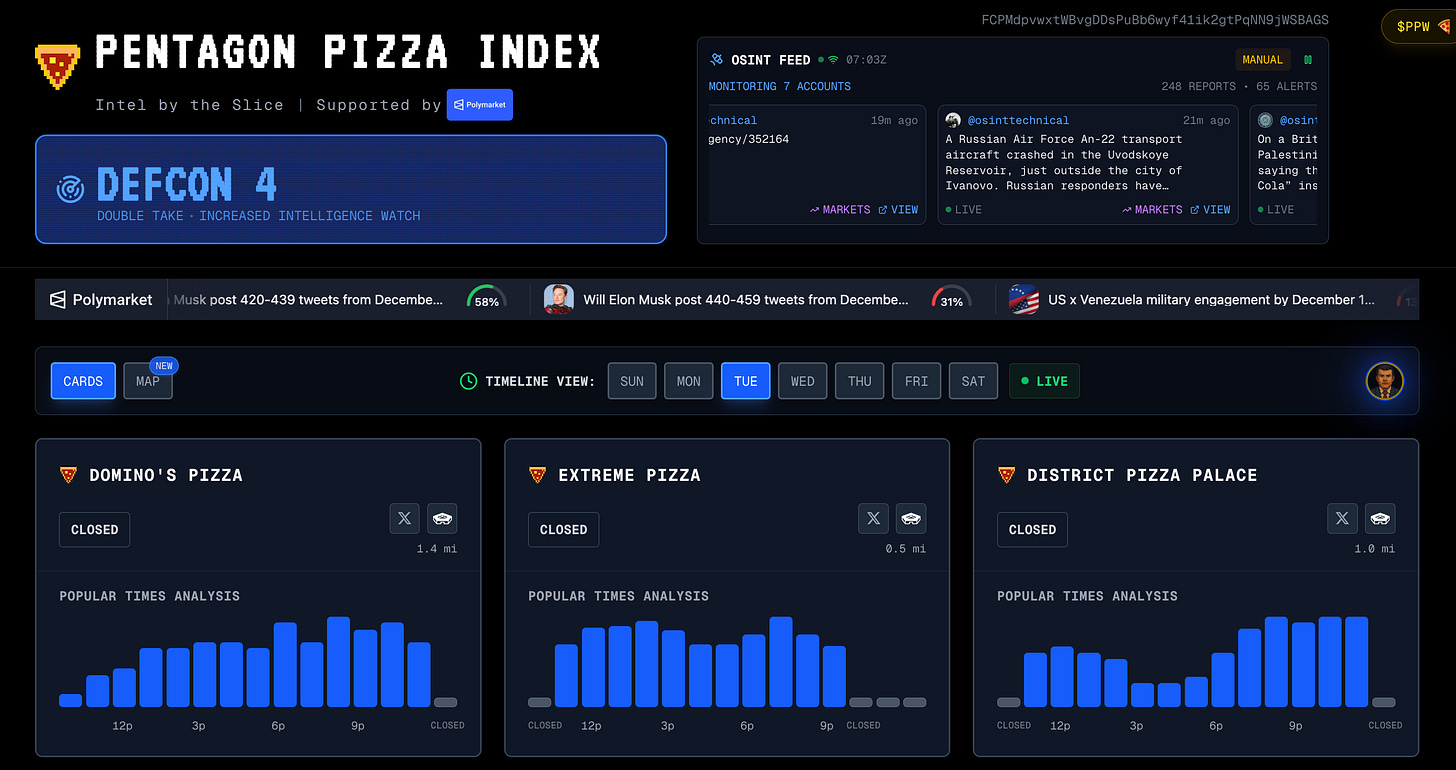Open the car directions icon on Extreme Pizza

(911, 518)
